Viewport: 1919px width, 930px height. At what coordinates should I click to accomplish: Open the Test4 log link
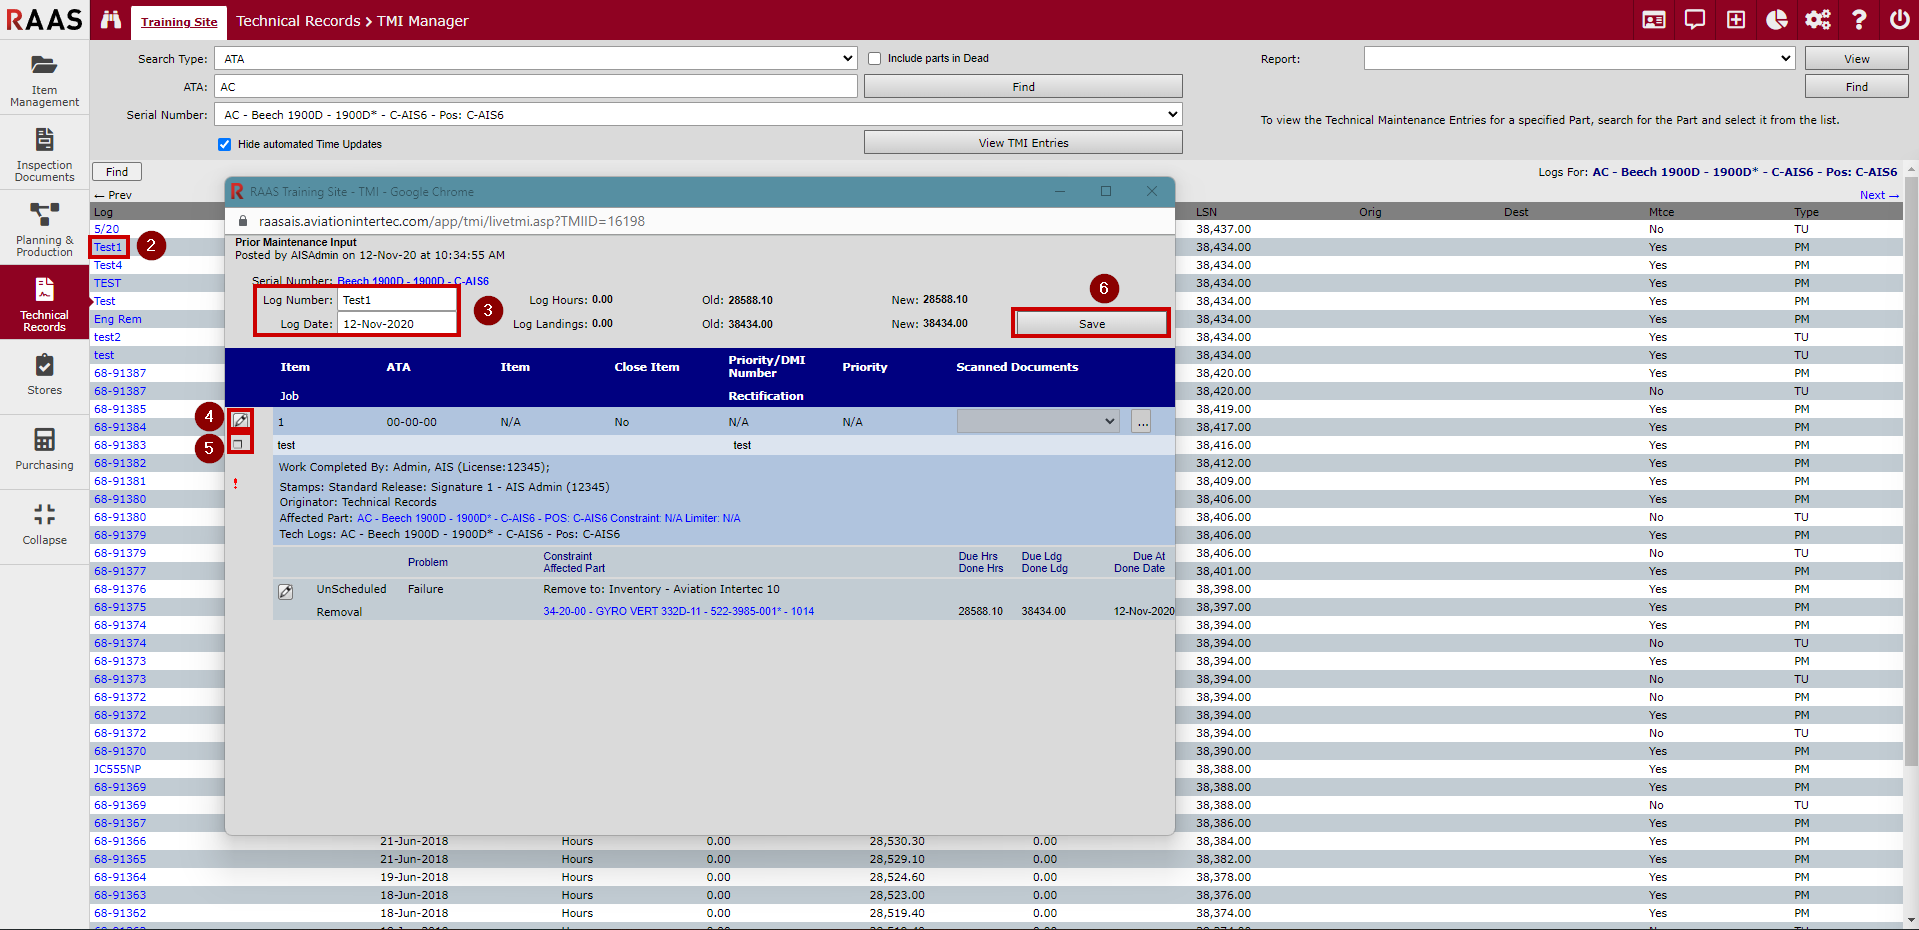pyautogui.click(x=108, y=265)
